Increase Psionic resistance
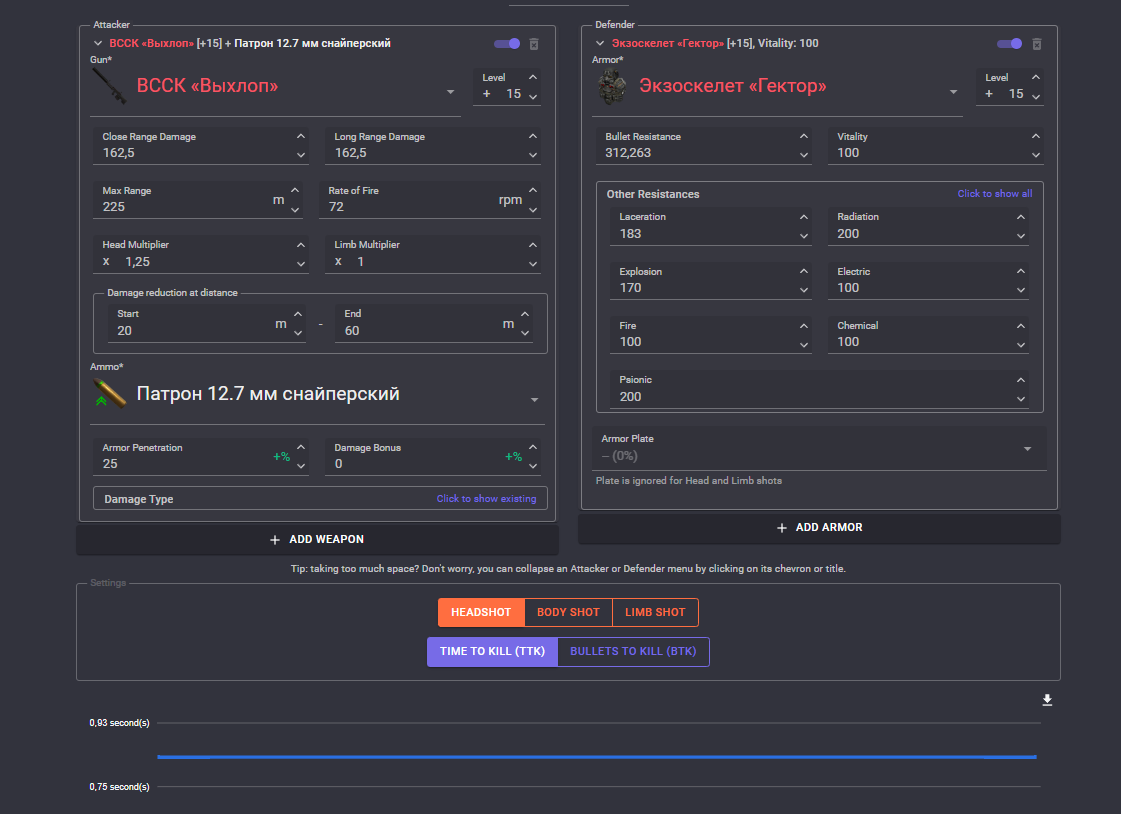 coord(1021,379)
